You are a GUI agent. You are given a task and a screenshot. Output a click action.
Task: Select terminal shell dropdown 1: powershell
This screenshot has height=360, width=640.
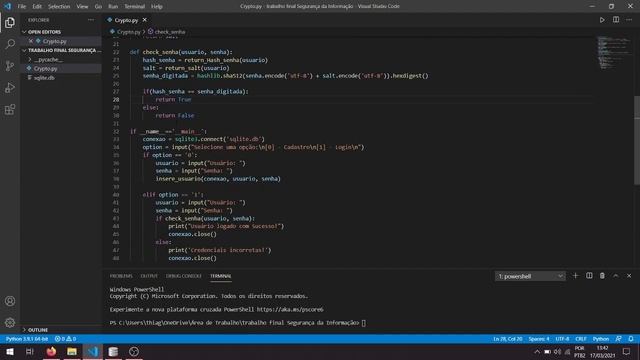click(x=530, y=276)
